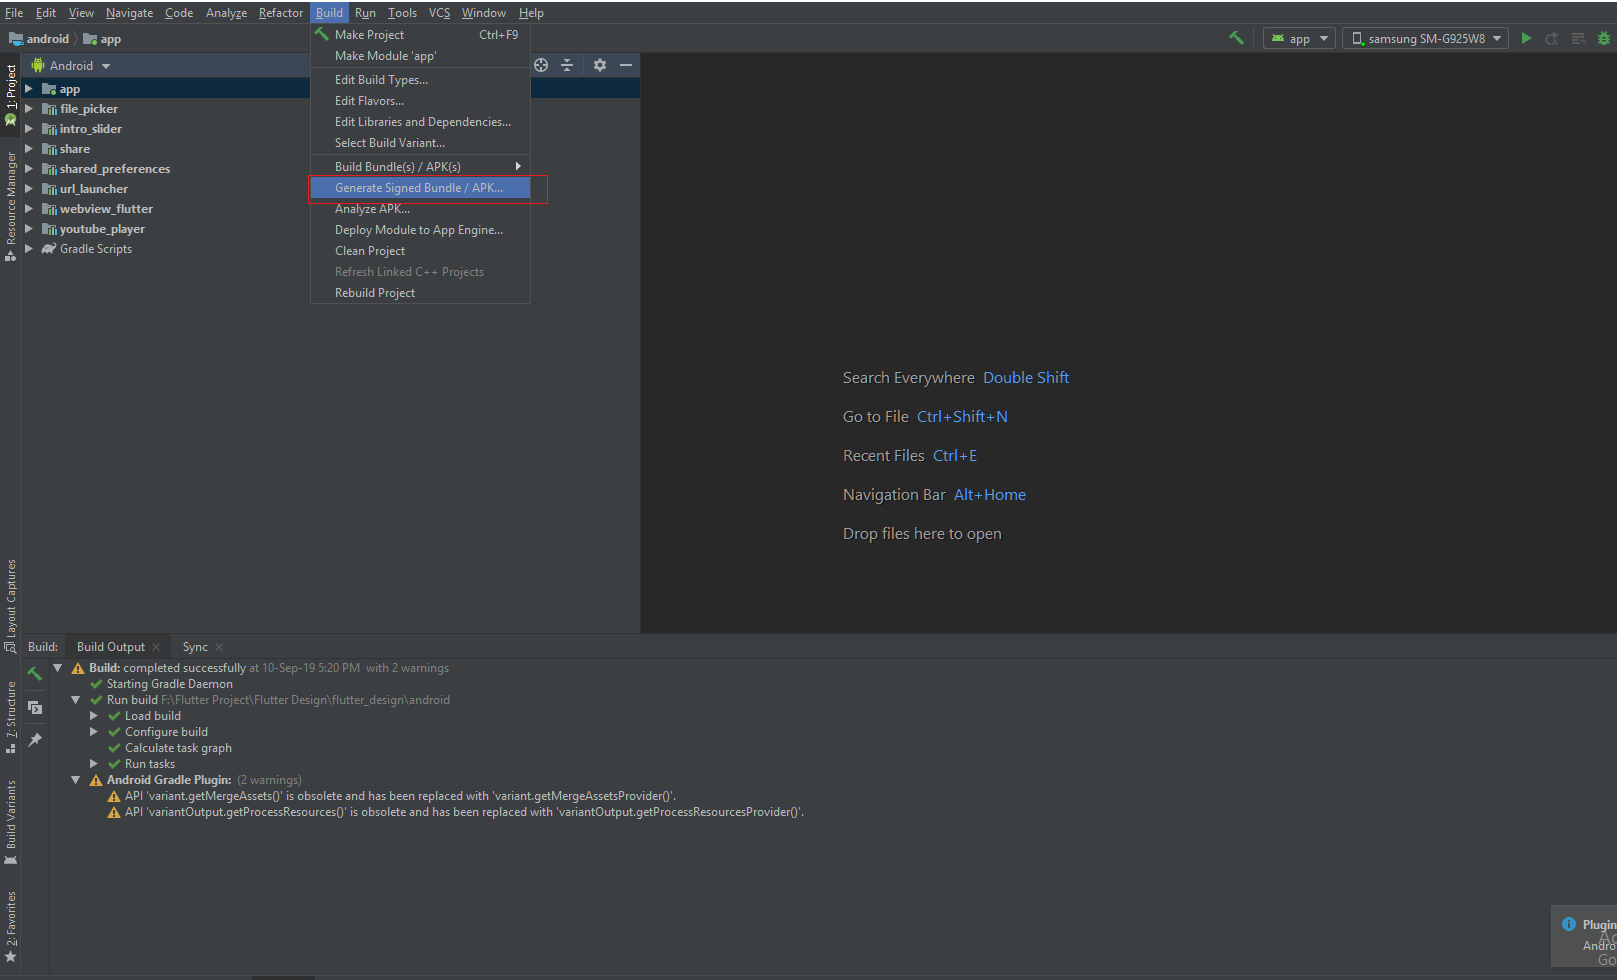
Task: Choose Clean Project from Build menu
Action: (x=370, y=251)
